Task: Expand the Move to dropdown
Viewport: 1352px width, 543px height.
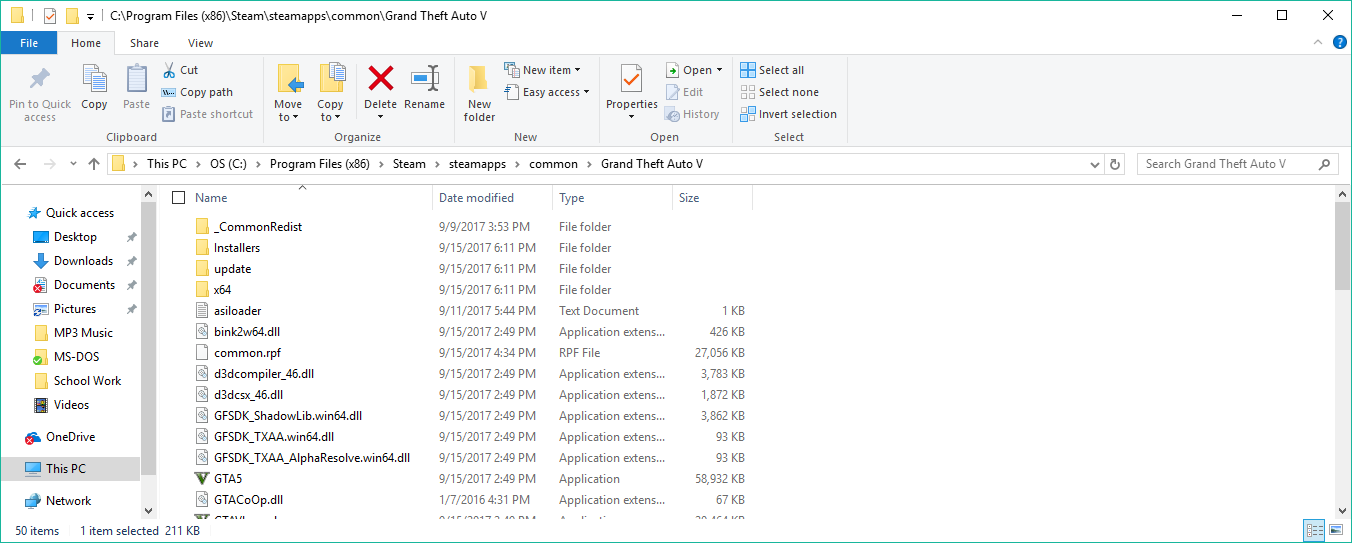Action: (288, 117)
